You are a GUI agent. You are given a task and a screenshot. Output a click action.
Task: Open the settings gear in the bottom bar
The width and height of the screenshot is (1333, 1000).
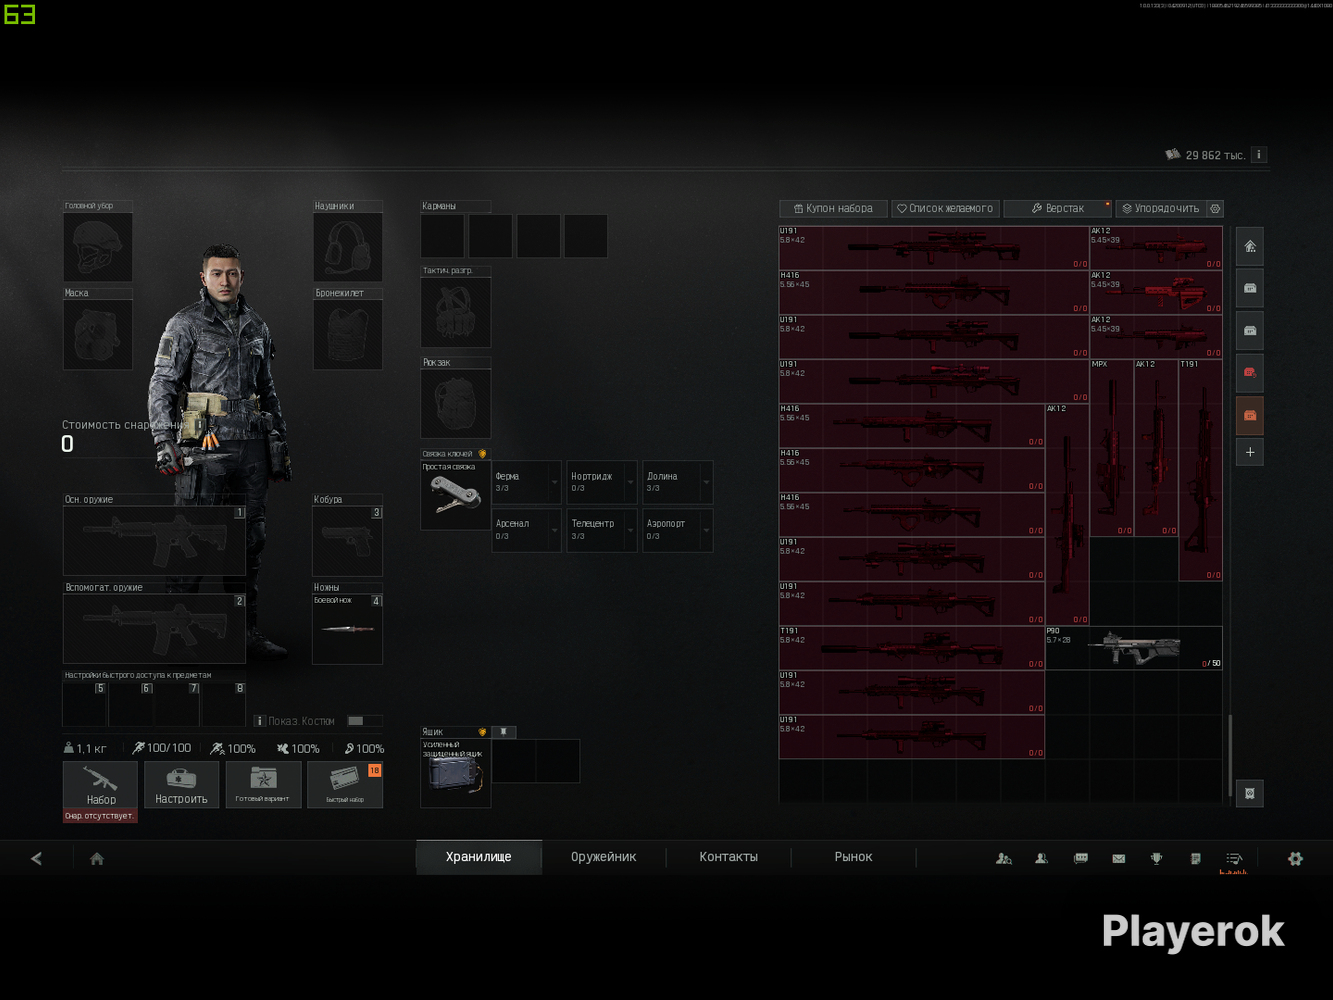point(1295,858)
